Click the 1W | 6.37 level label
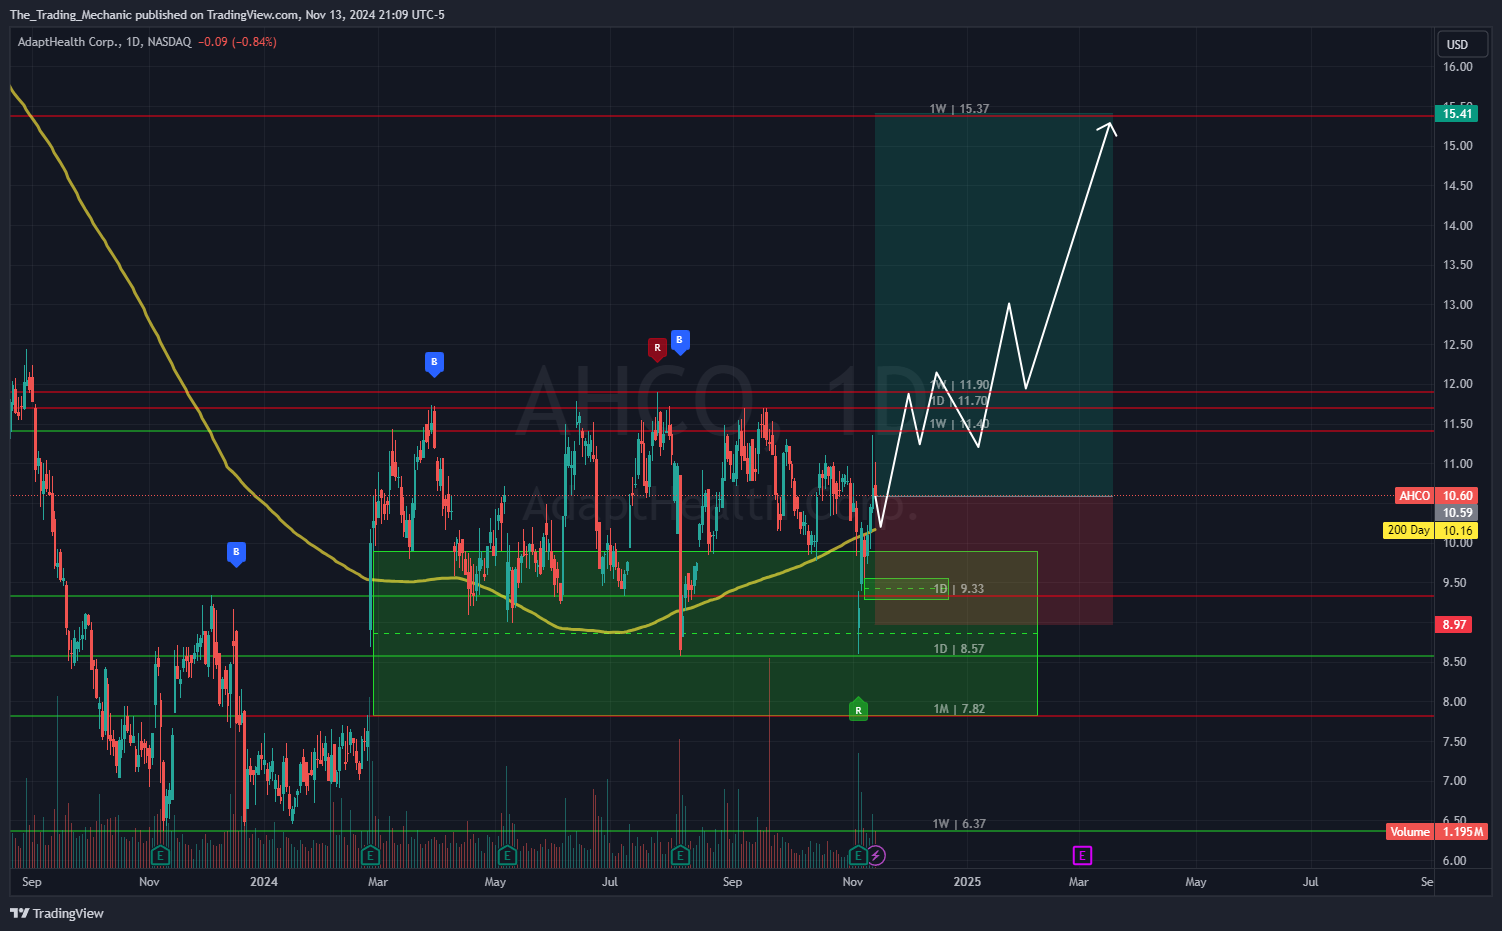This screenshot has height=931, width=1502. (959, 824)
